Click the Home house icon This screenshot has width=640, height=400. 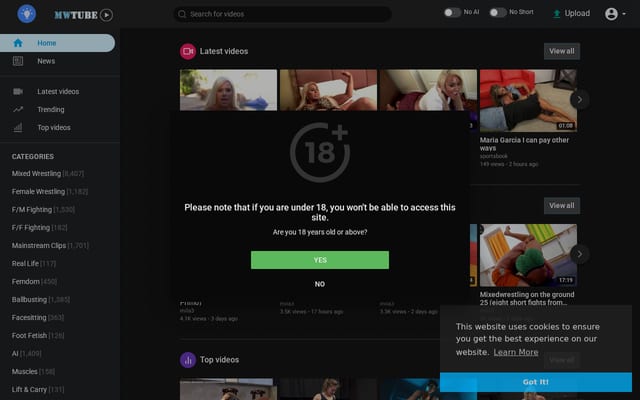click(x=18, y=43)
